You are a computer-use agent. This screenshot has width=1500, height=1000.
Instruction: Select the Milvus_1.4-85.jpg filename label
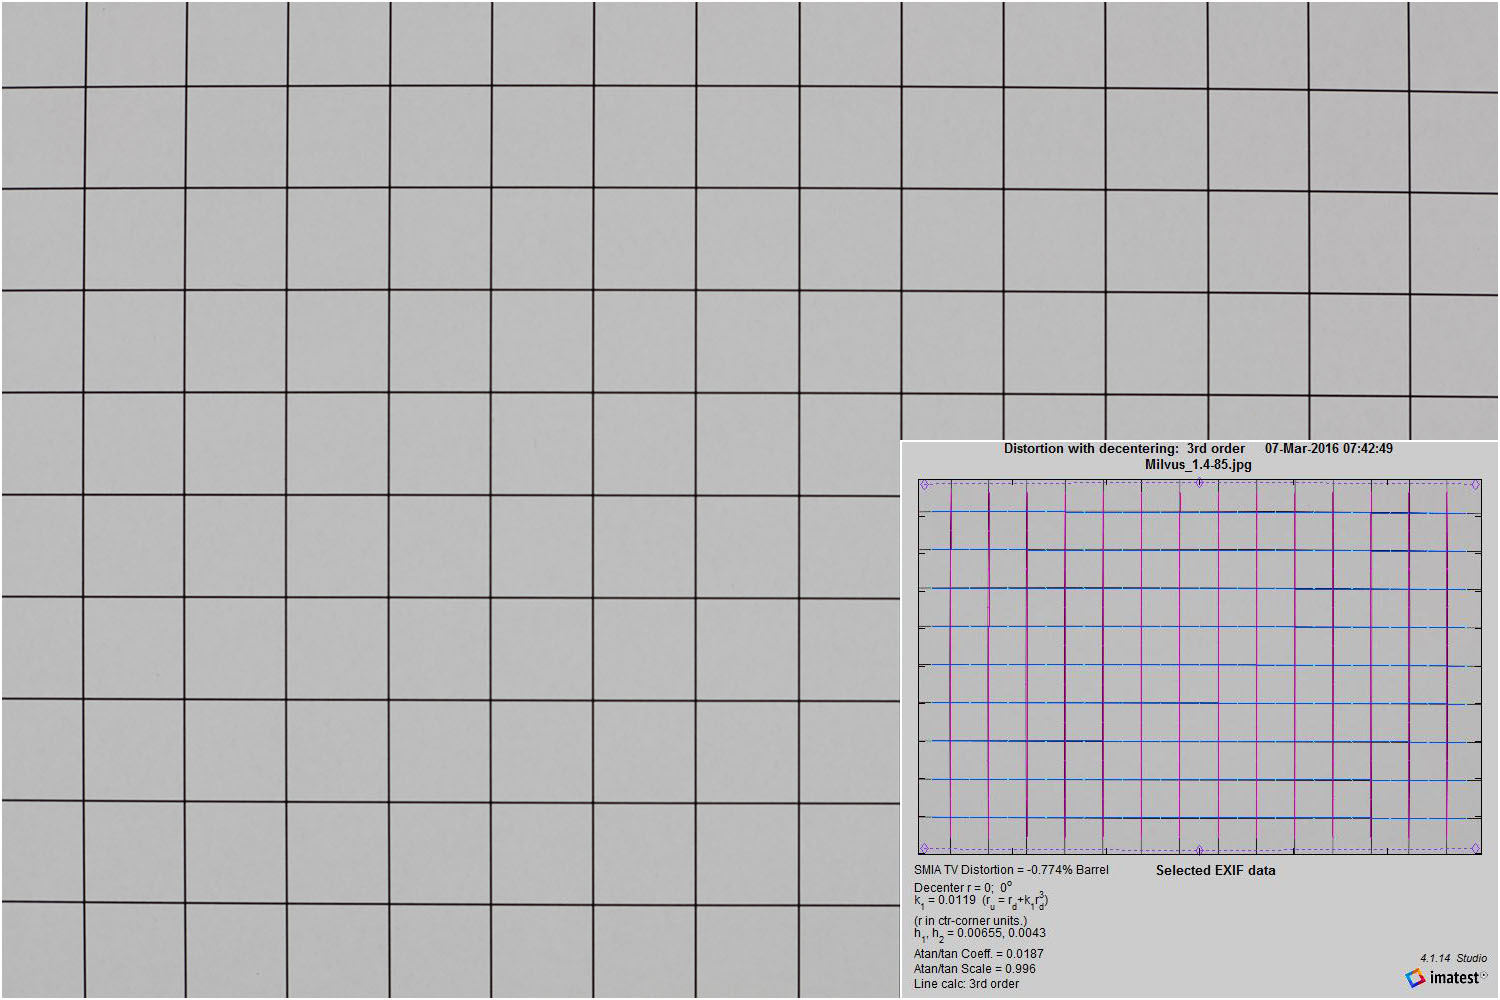point(1198,465)
